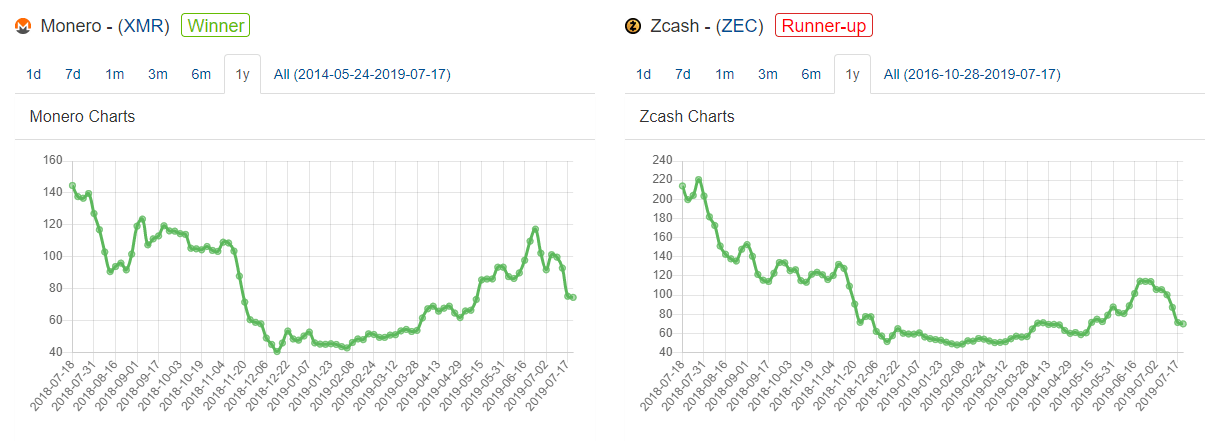Select Monero 3m time range
Image resolution: width=1205 pixels, height=441 pixels.
[x=157, y=74]
